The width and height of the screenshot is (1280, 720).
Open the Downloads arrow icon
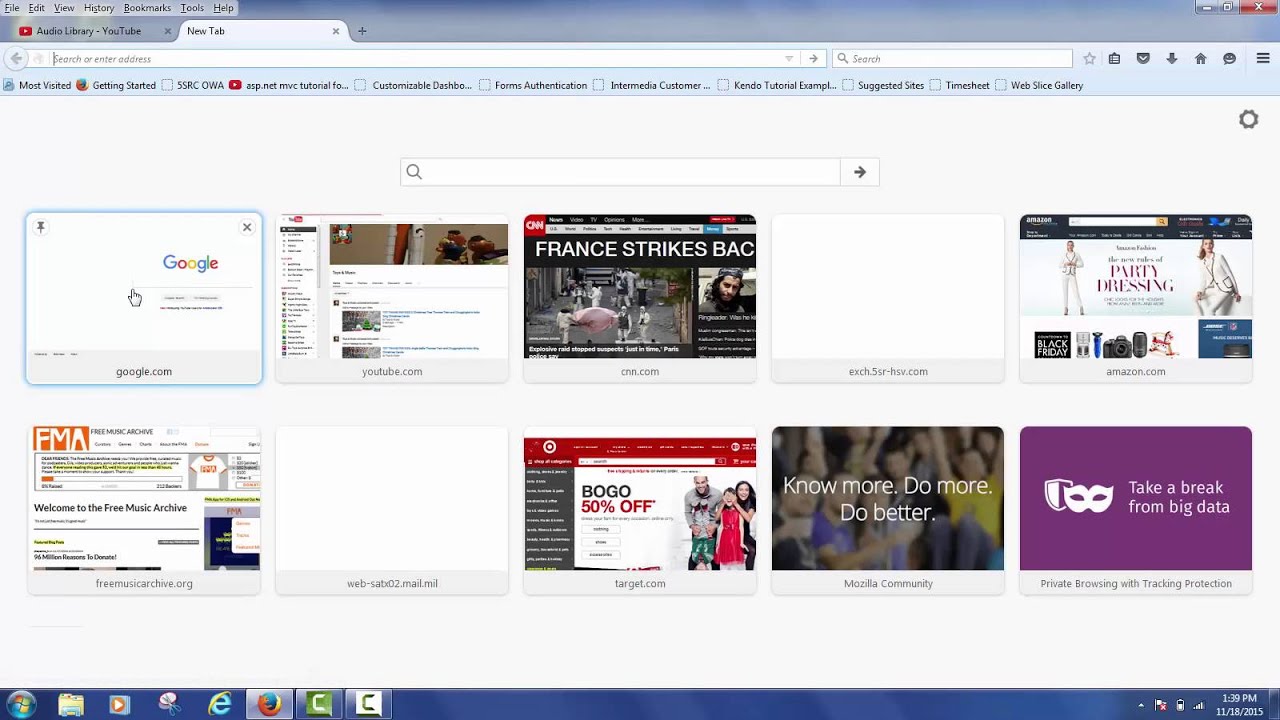click(1172, 59)
